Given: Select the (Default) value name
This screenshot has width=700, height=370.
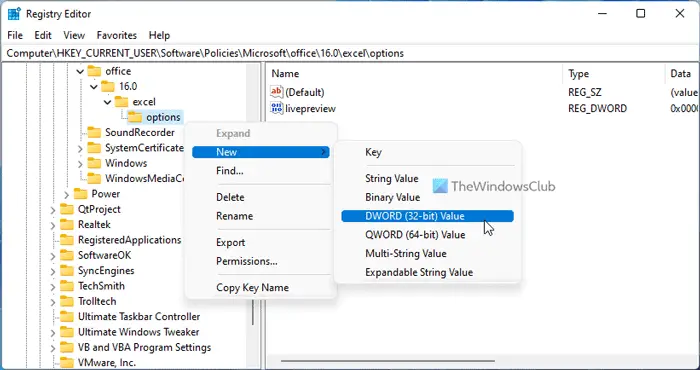Looking at the screenshot, I should pyautogui.click(x=305, y=92).
